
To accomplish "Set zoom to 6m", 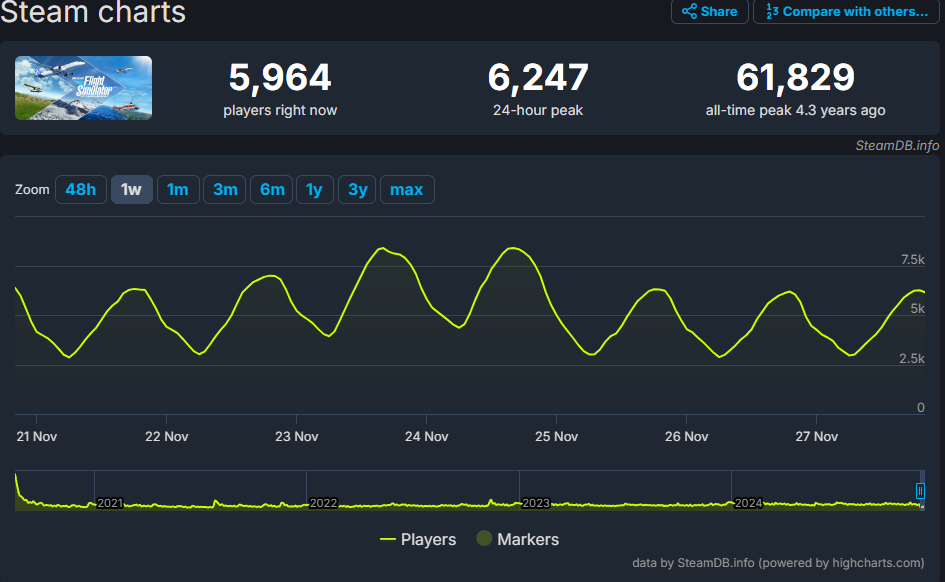I will tap(272, 190).
